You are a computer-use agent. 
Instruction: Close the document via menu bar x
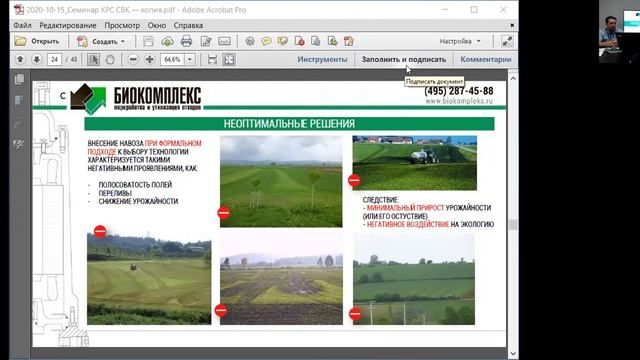(x=512, y=25)
